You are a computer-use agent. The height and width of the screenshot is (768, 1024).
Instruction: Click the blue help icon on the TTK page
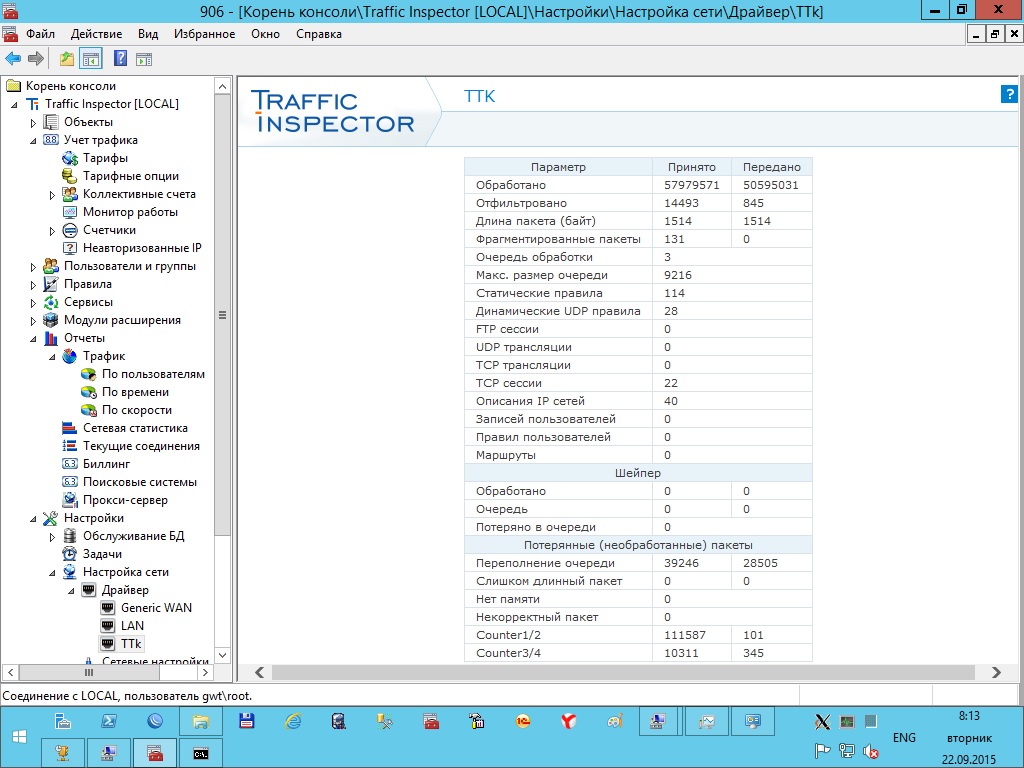1008,94
